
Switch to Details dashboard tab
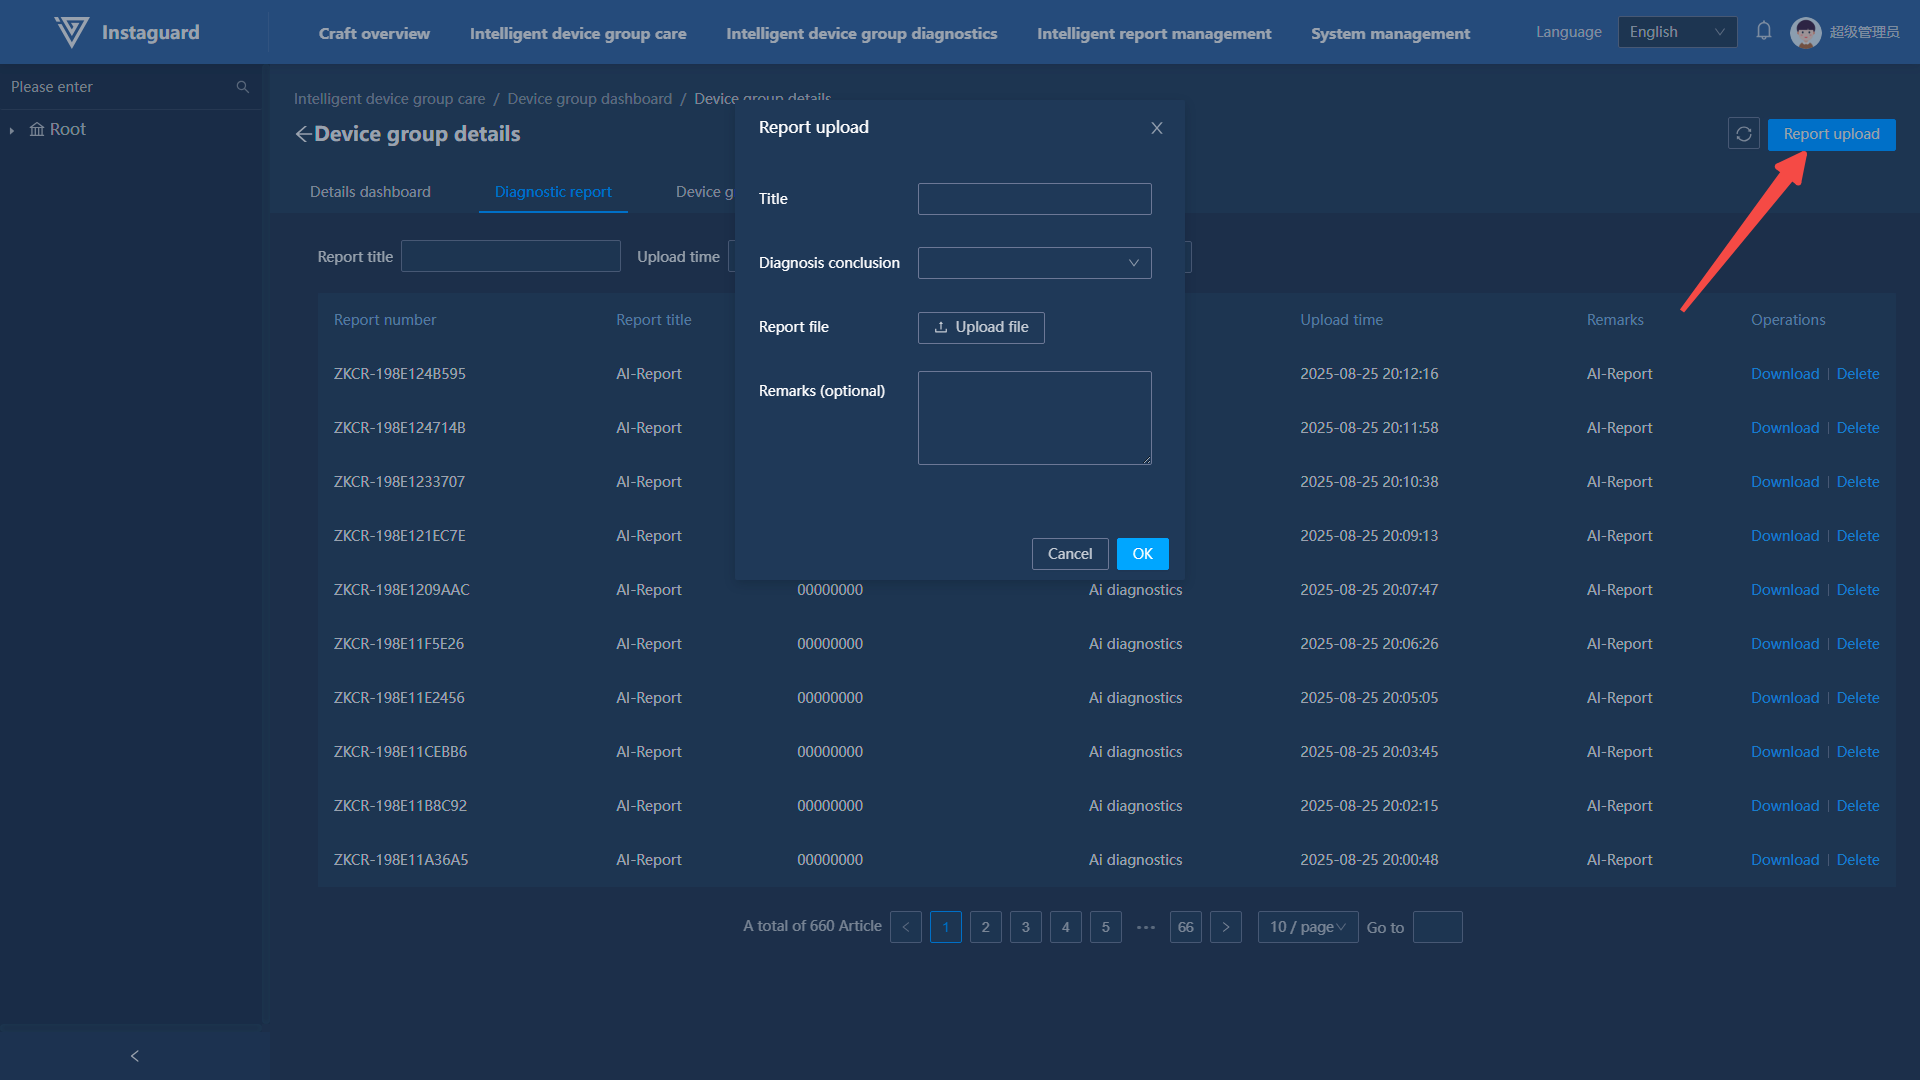[370, 192]
